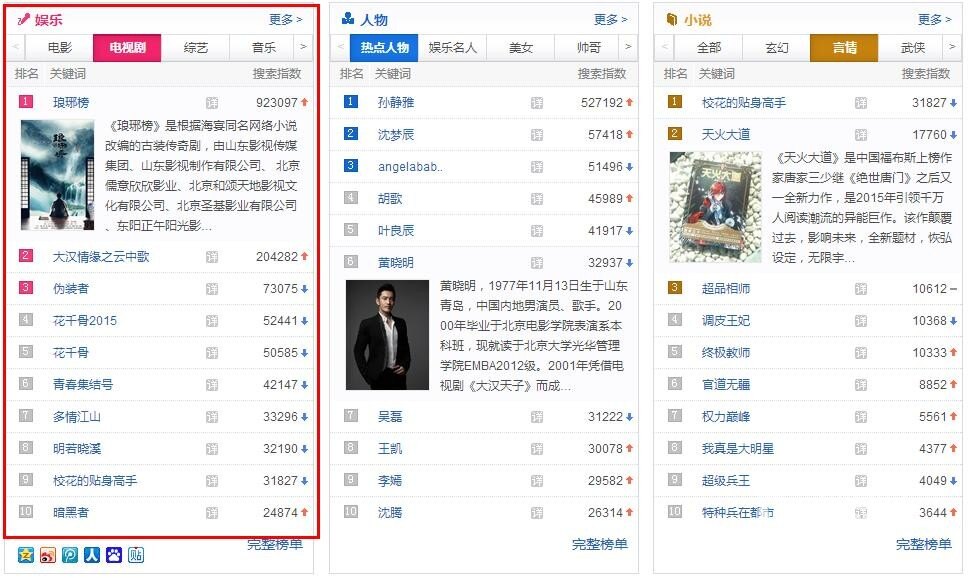Image resolution: width=969 pixels, height=578 pixels.
Task: Click details icon beside 校花的贴身高手 in novels
Action: [861, 103]
